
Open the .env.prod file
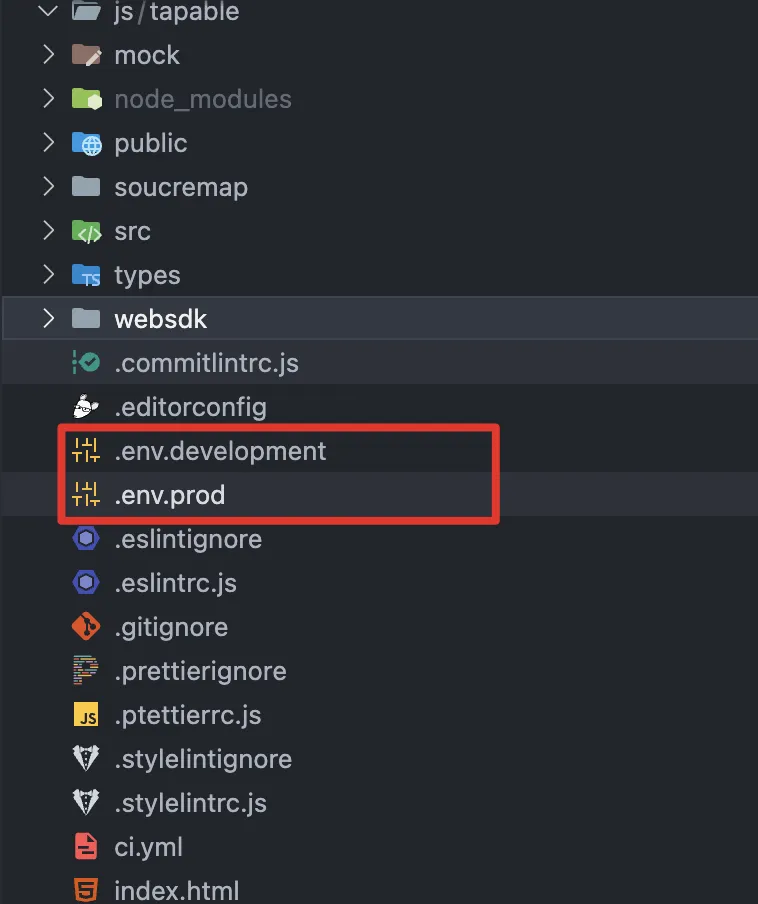point(169,495)
